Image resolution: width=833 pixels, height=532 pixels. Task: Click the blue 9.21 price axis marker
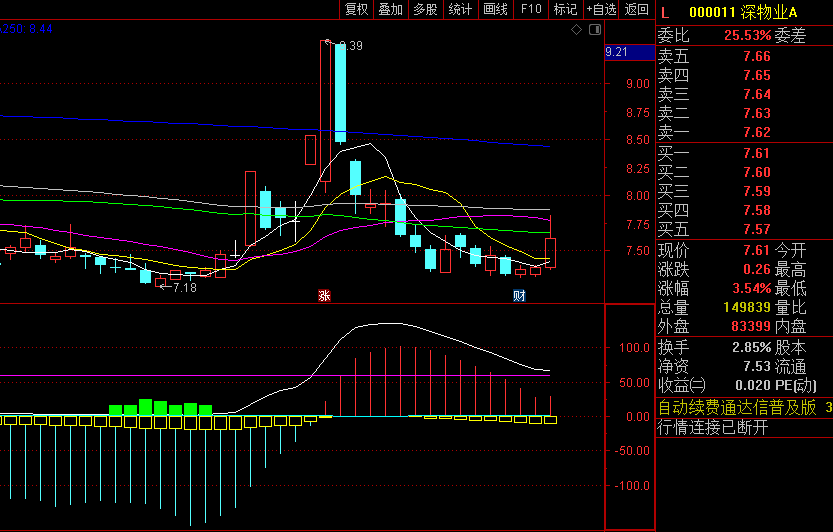pos(617,52)
